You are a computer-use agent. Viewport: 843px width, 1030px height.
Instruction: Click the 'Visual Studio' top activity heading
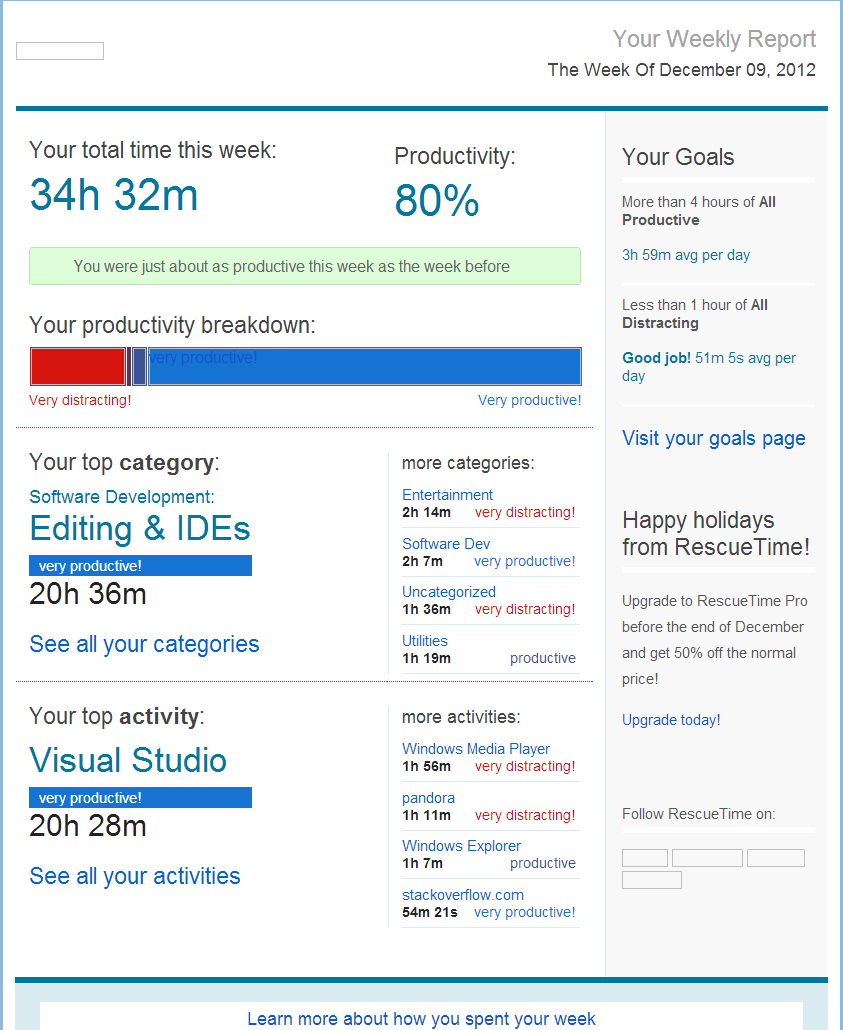click(128, 760)
